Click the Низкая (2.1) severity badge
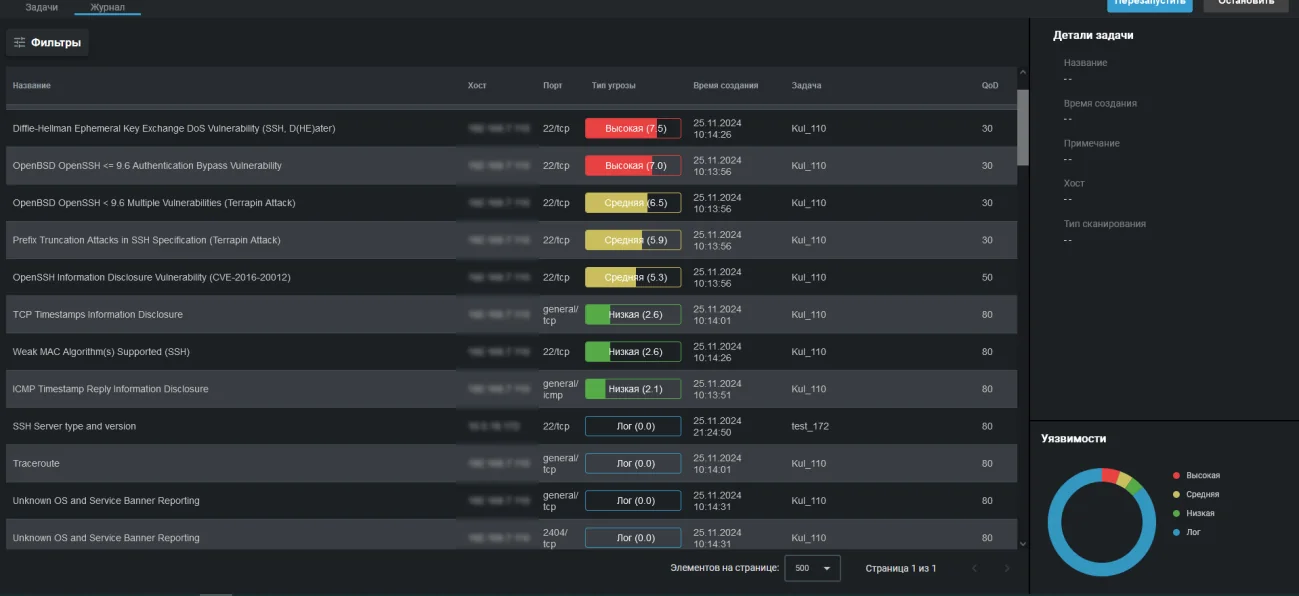Screen dimensions: 1299x596 click(633, 389)
